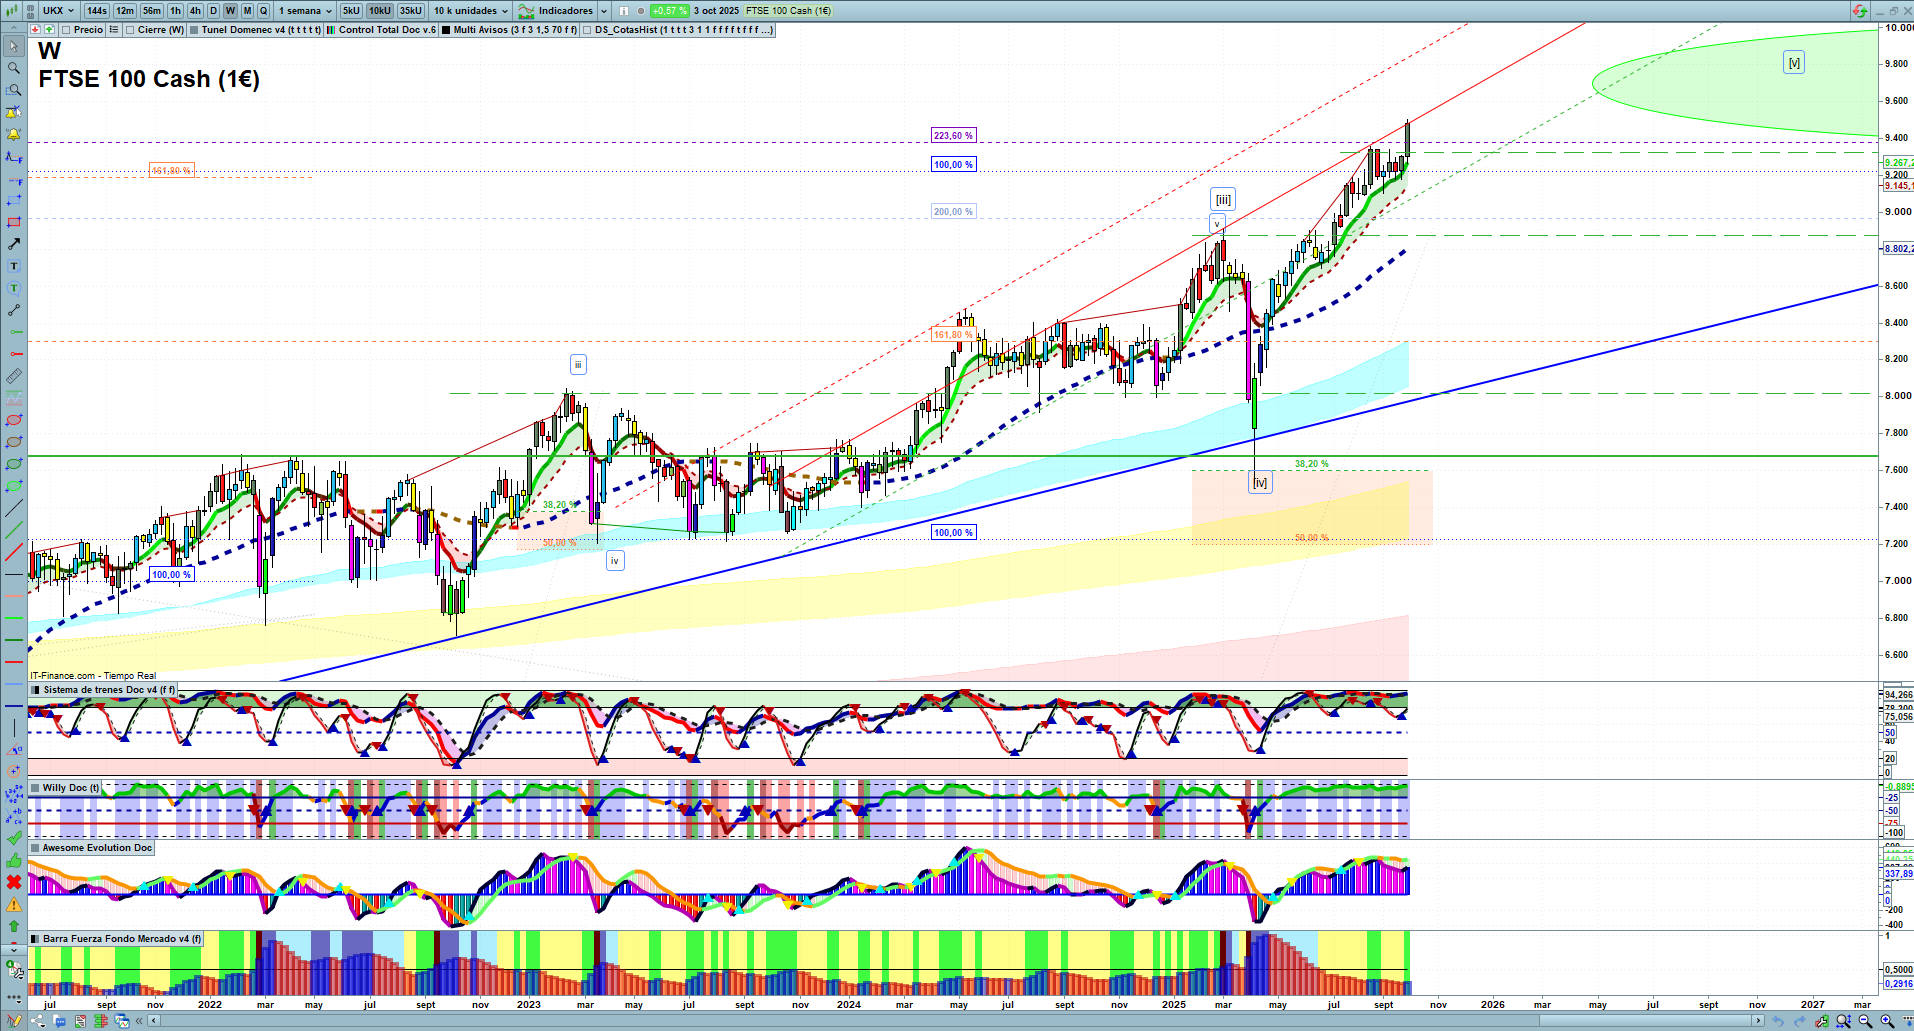
Task: Choose the black arrow drawing tool
Action: 14,244
